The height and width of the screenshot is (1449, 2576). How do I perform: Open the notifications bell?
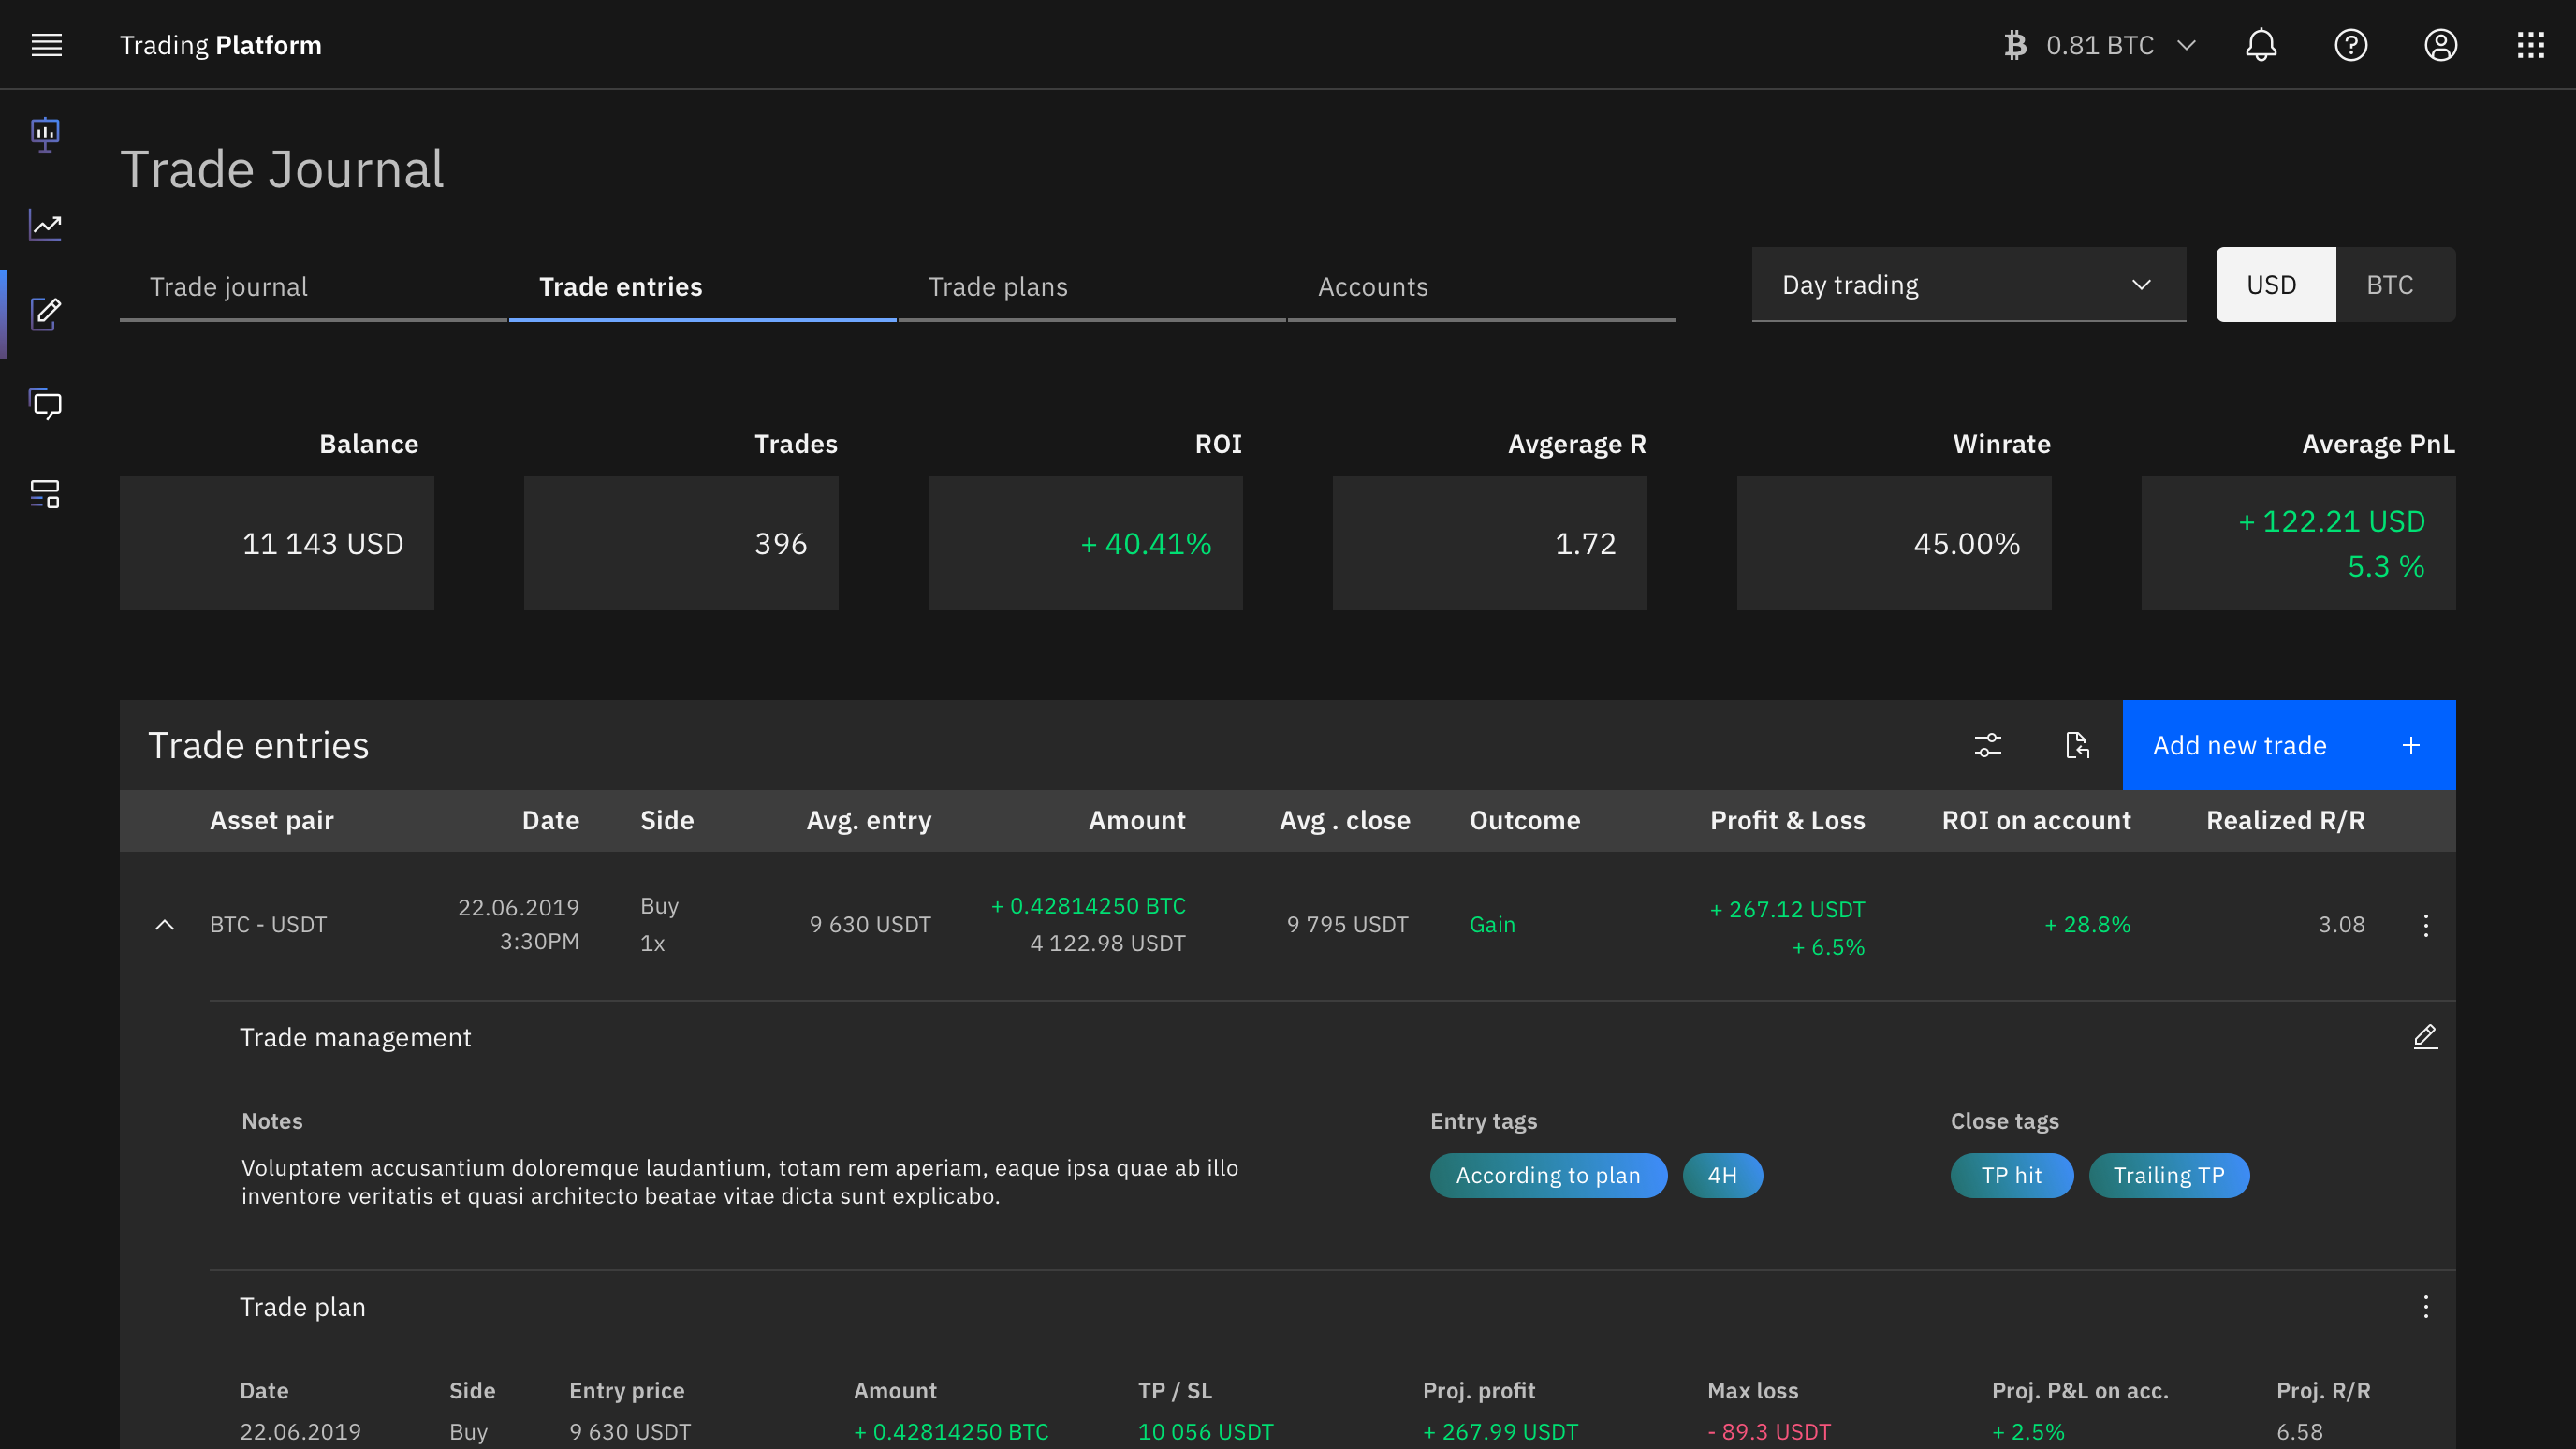(x=2261, y=45)
